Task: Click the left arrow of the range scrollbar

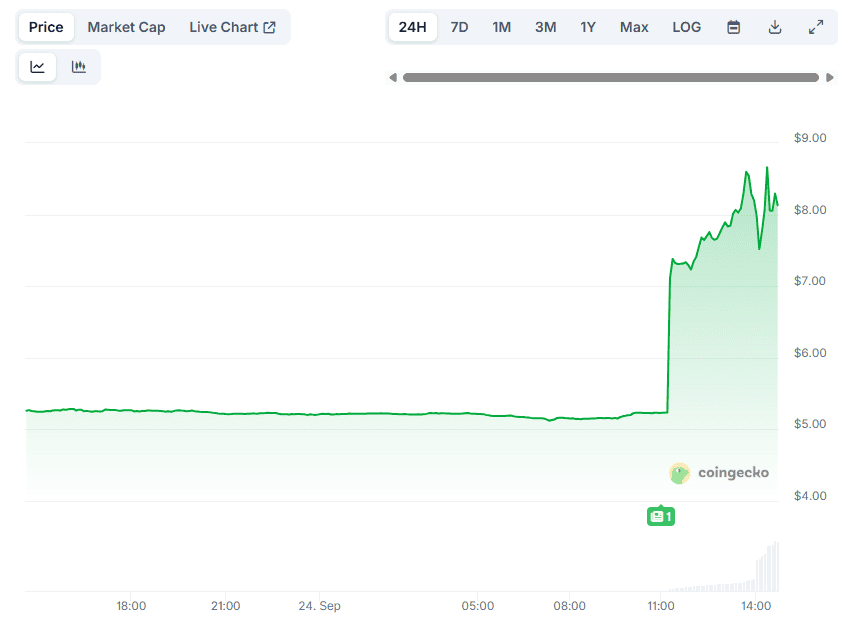Action: pyautogui.click(x=393, y=78)
